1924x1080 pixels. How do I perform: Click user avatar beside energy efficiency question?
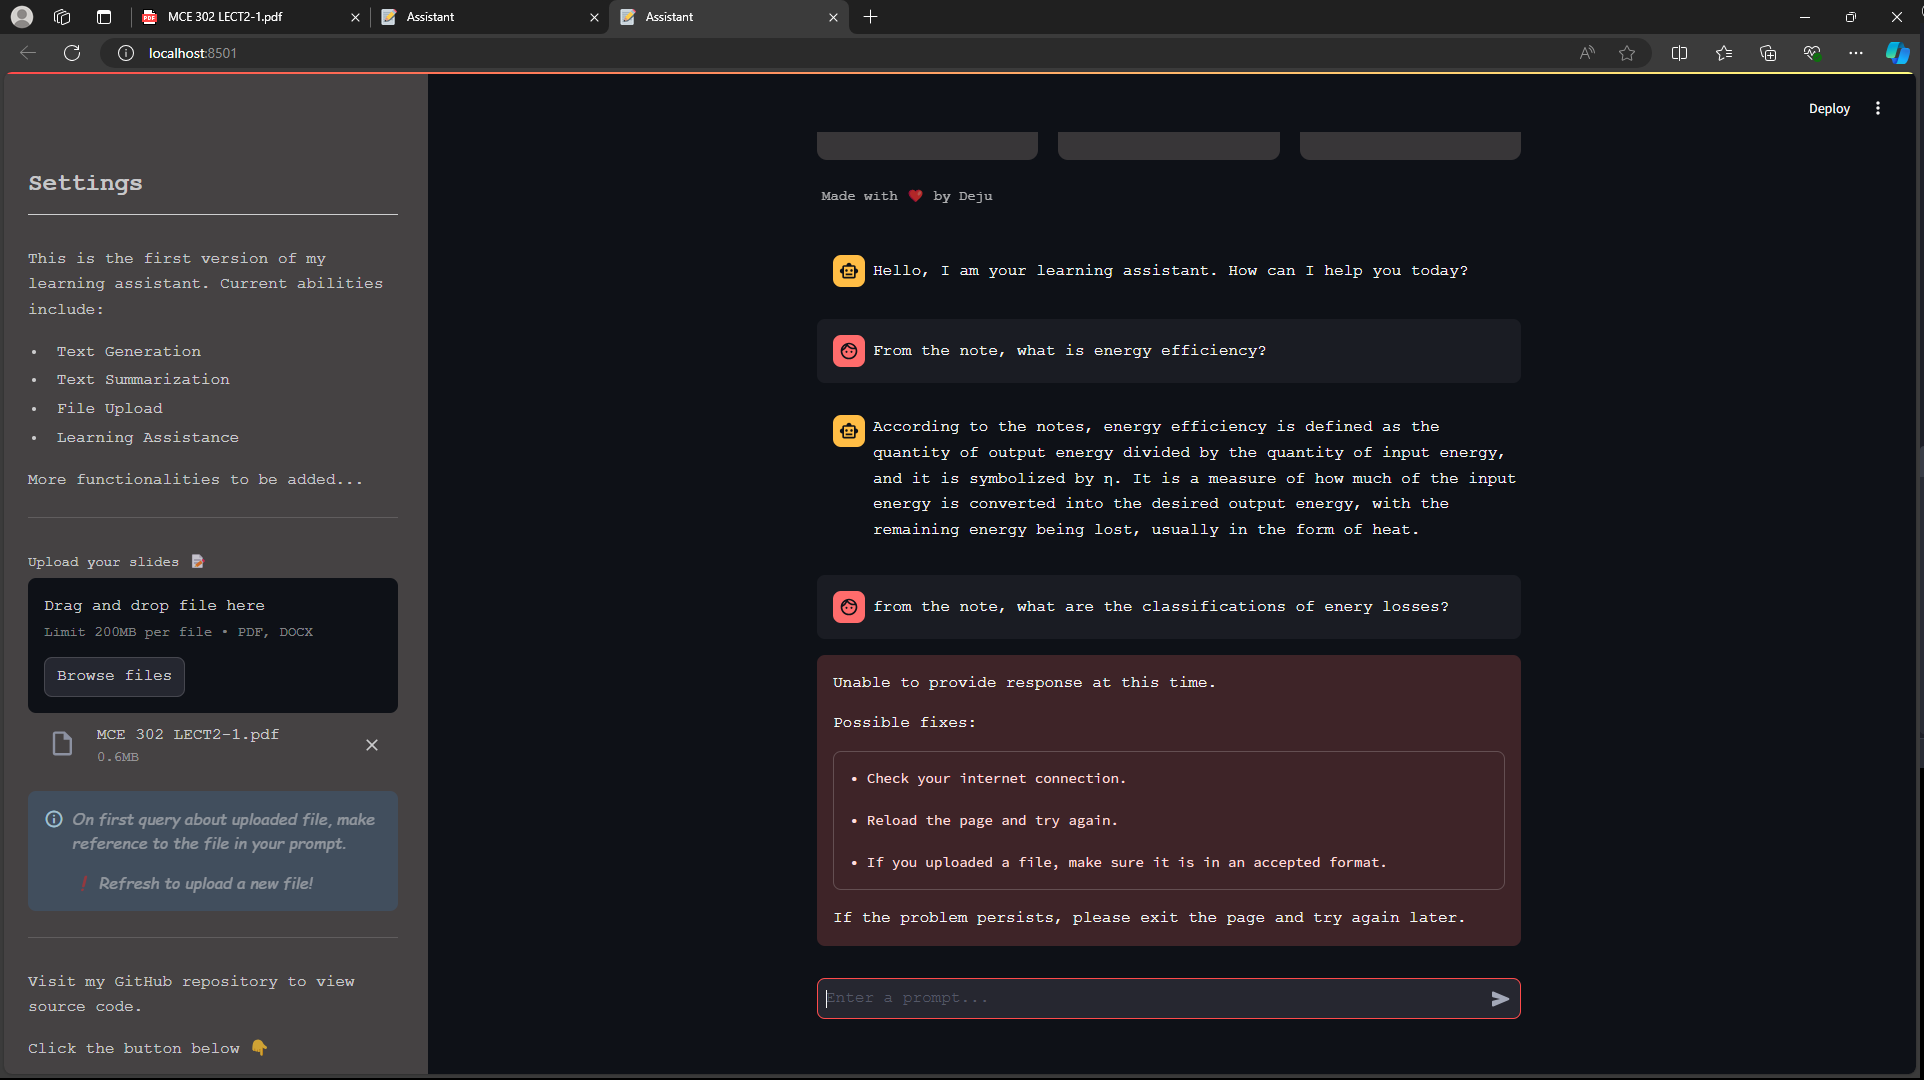click(x=849, y=351)
